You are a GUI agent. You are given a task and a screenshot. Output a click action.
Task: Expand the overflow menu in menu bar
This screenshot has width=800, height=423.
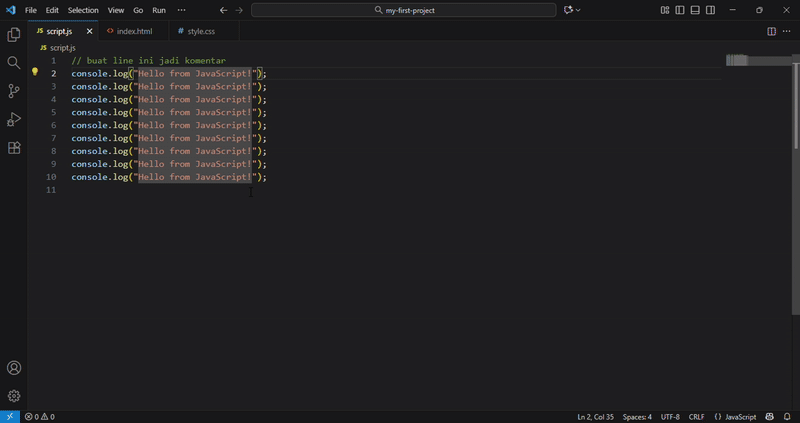coord(181,10)
